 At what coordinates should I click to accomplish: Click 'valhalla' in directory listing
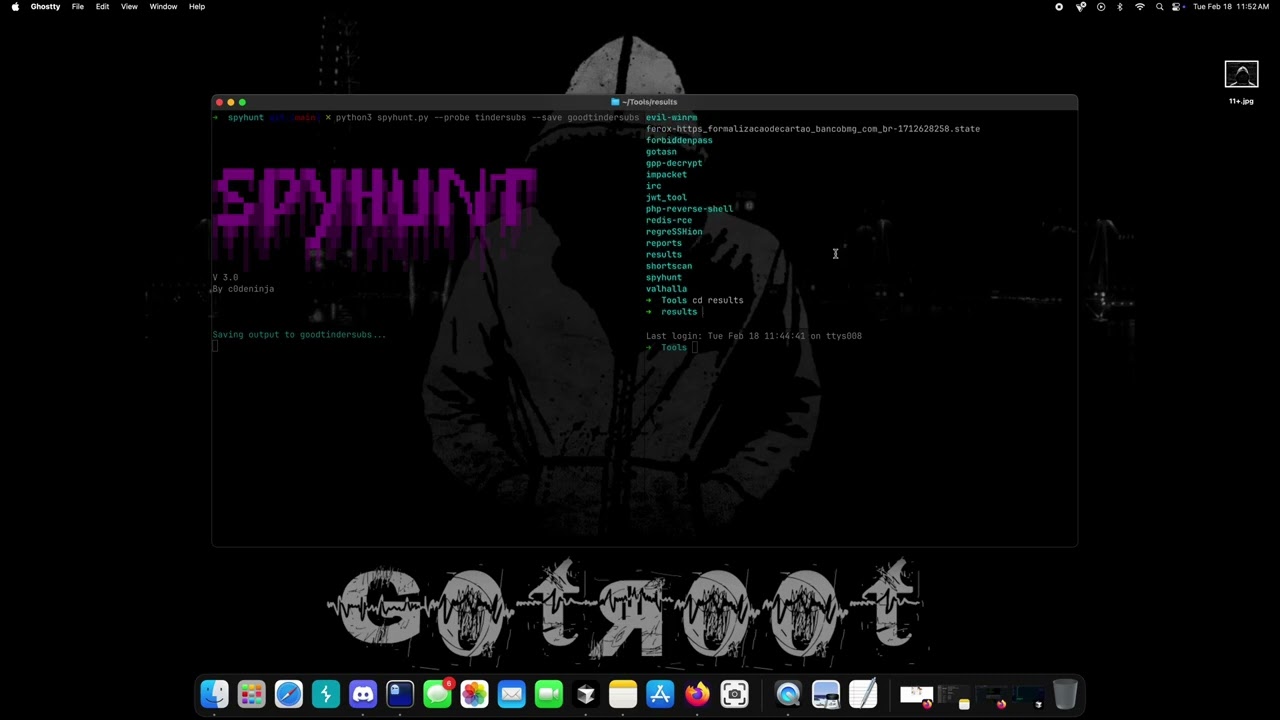666,289
